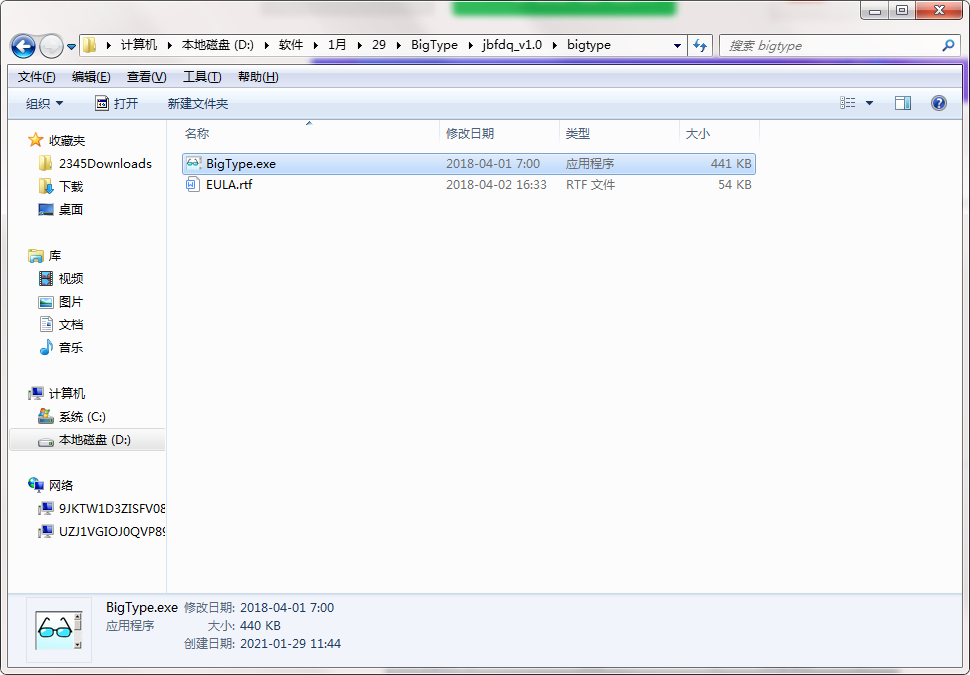Viewport: 970px width, 675px height.
Task: Click the folder icon in address bar
Action: point(90,45)
